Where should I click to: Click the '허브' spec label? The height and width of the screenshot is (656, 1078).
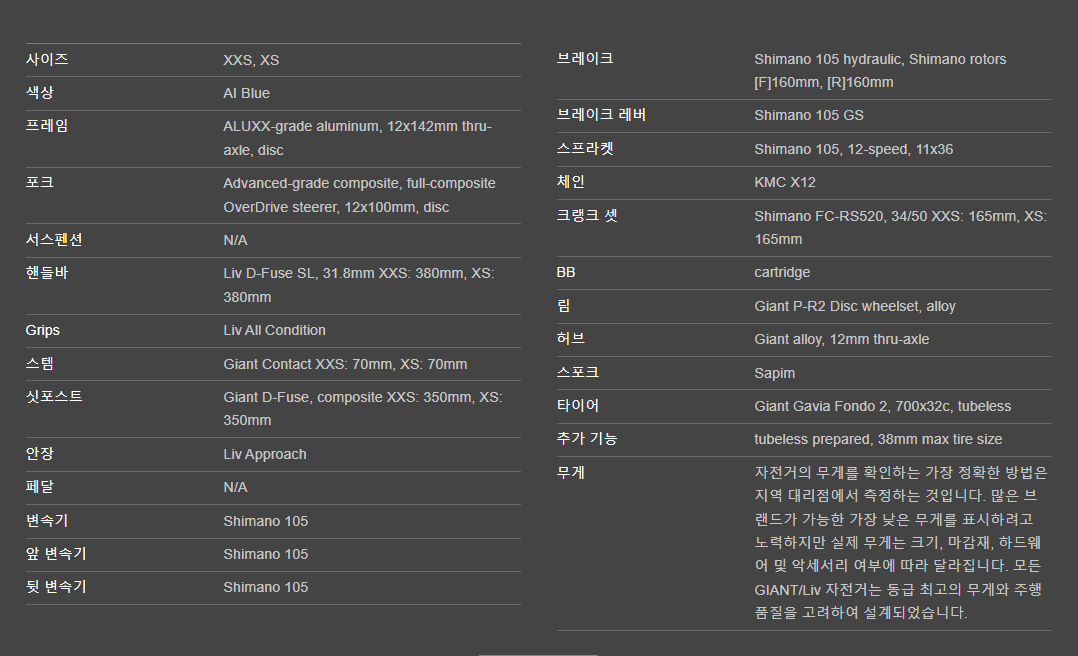coord(571,338)
